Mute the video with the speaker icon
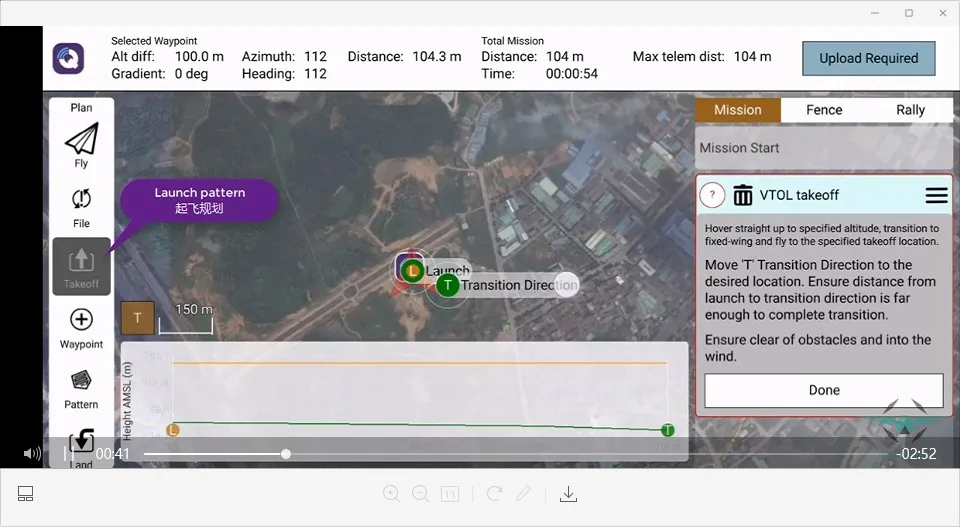This screenshot has width=960, height=527. [x=32, y=454]
